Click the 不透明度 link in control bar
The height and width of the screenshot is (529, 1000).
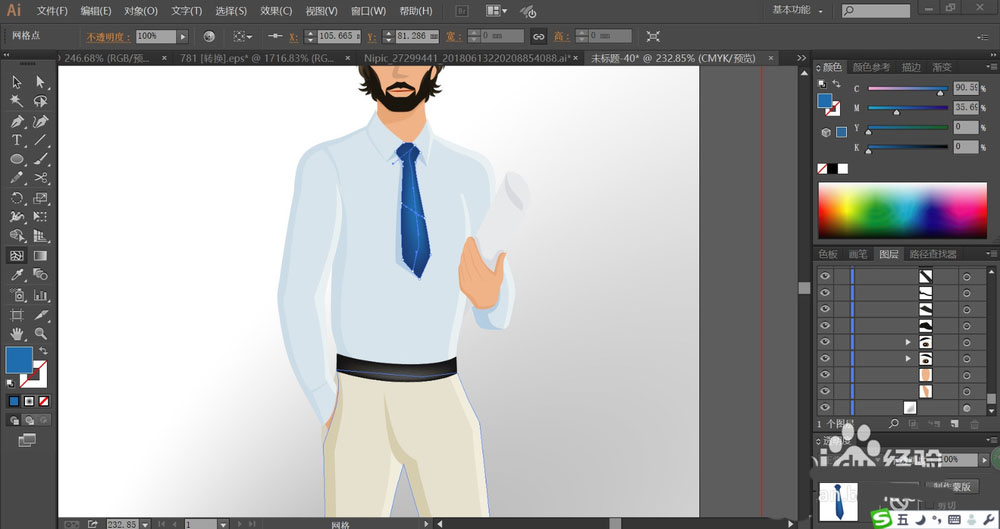[x=108, y=37]
